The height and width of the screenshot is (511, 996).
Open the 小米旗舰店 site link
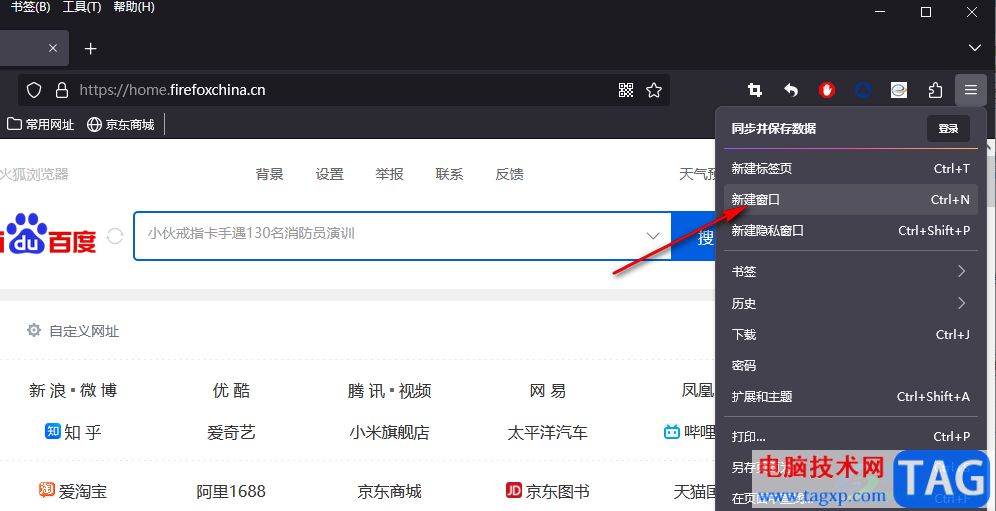click(x=389, y=433)
